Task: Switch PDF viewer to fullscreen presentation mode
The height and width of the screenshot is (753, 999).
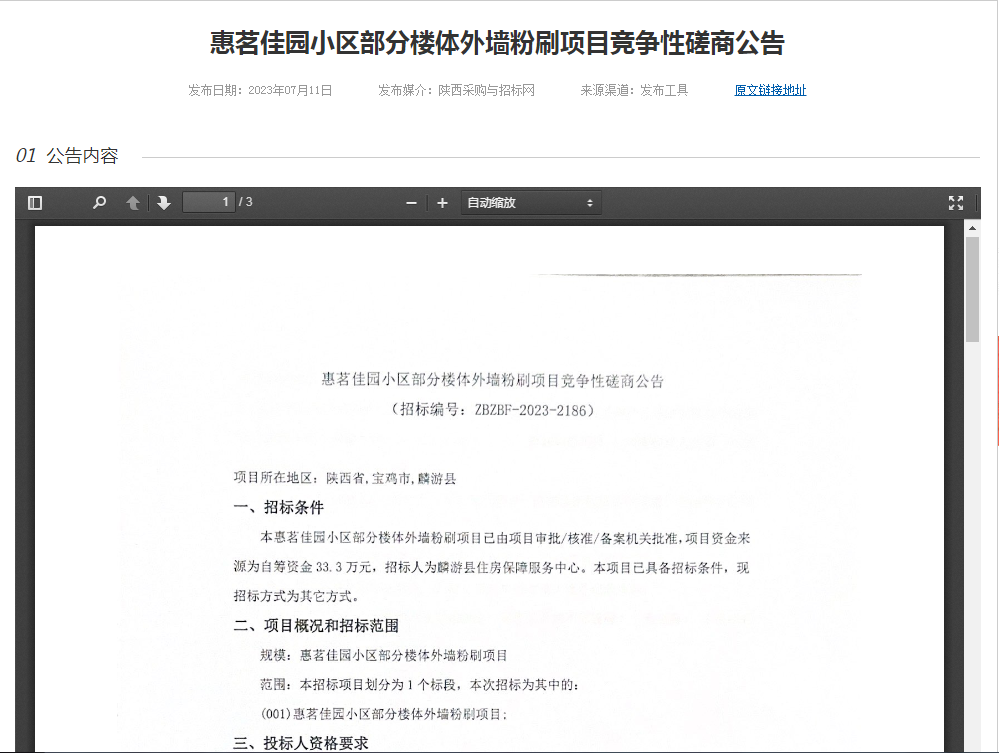Action: click(x=956, y=203)
